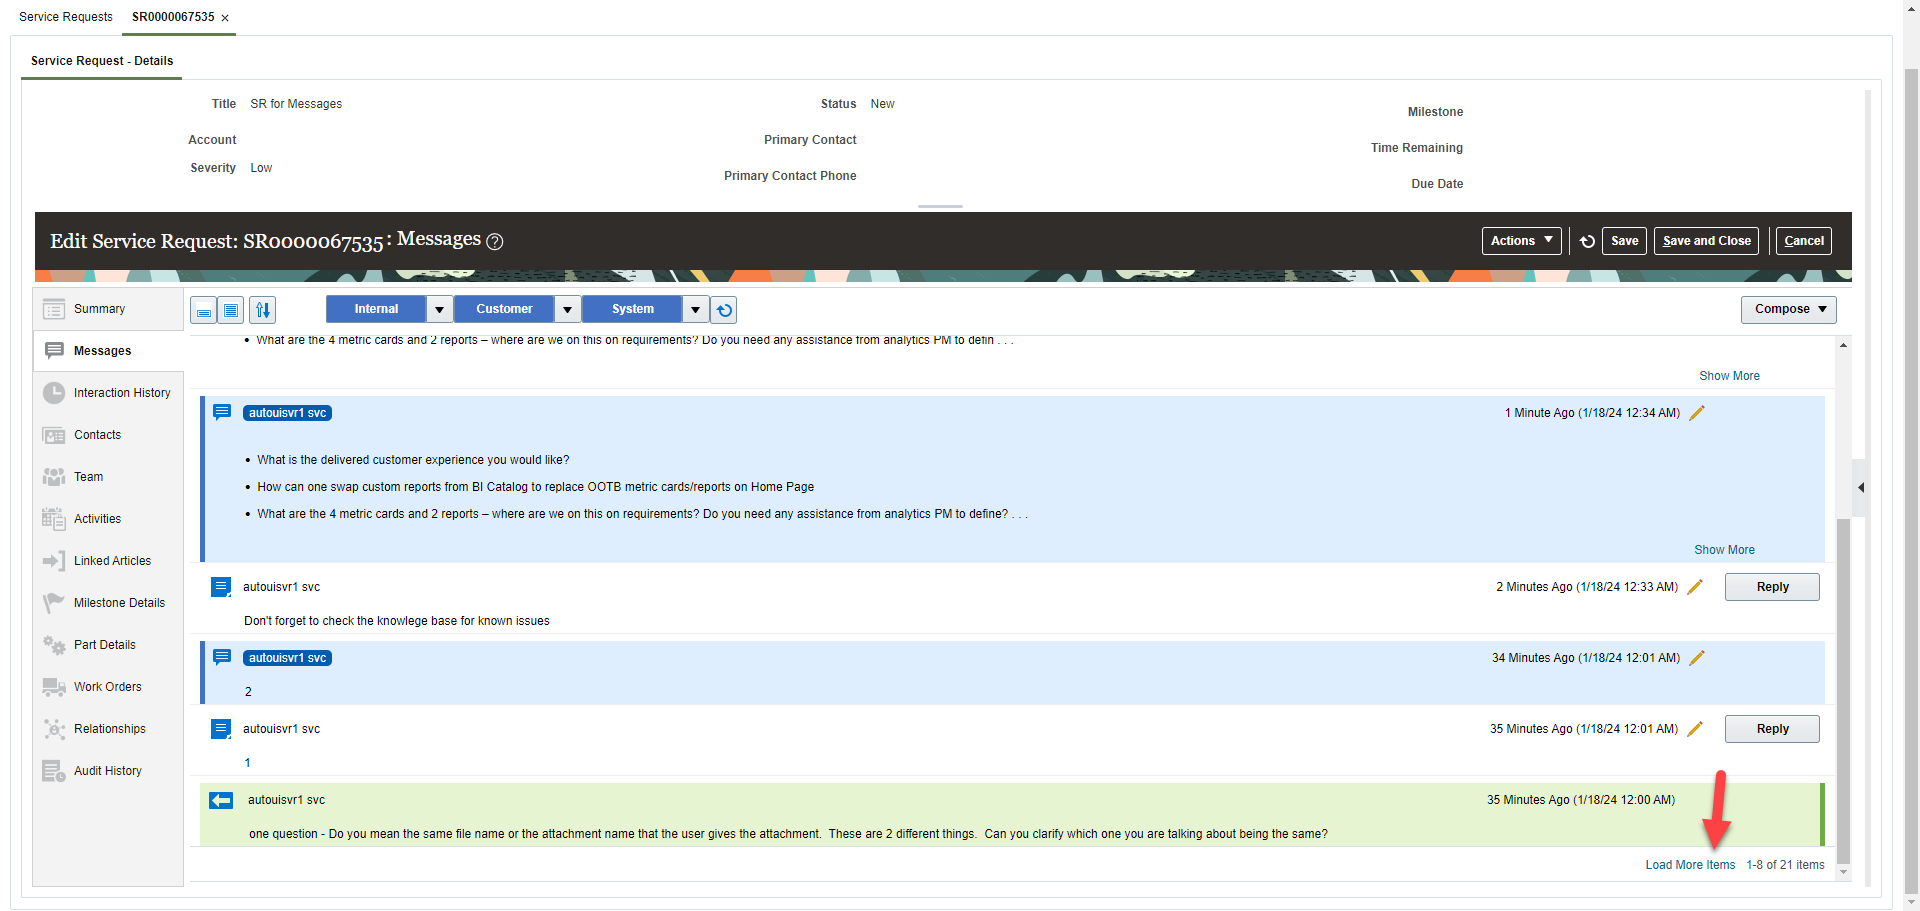Open the Linked Articles panel
The image size is (1920, 911).
point(110,560)
